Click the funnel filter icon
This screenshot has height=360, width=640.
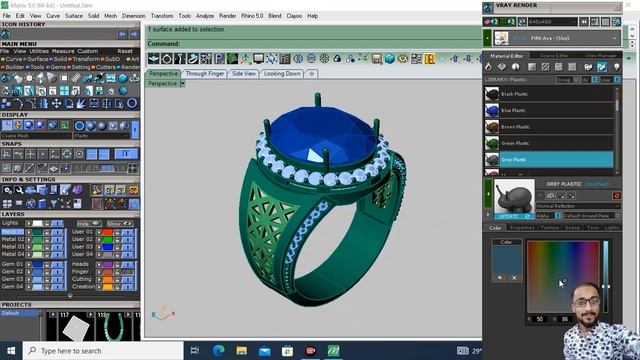pos(54,203)
